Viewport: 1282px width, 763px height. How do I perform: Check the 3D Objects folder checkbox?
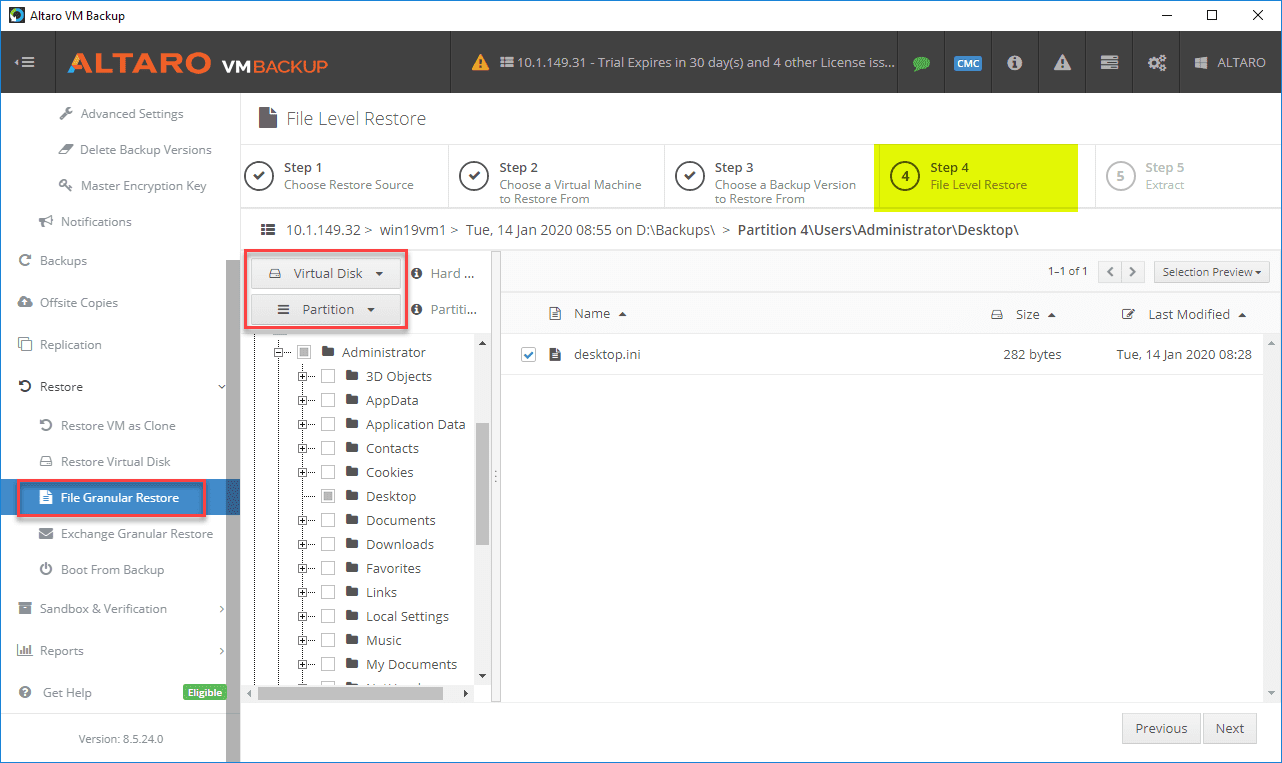click(328, 376)
